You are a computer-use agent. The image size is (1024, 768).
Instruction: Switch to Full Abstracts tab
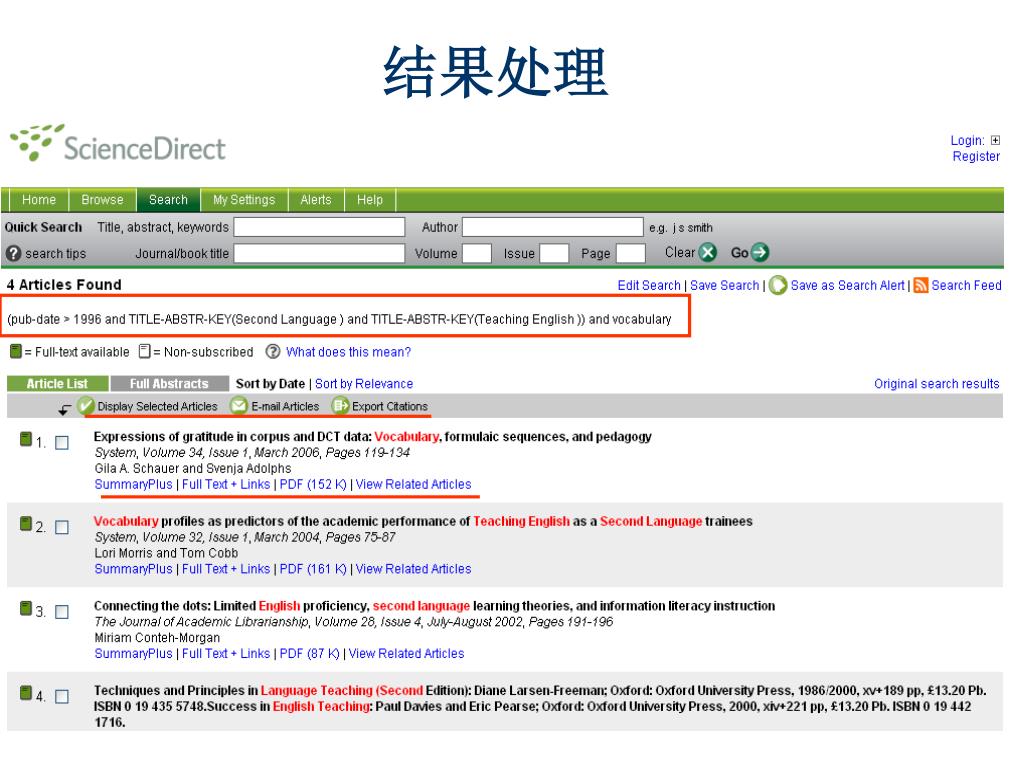tap(170, 383)
